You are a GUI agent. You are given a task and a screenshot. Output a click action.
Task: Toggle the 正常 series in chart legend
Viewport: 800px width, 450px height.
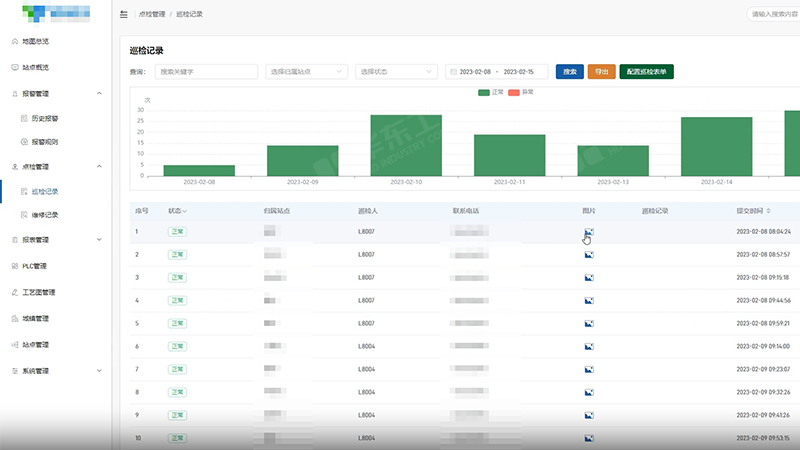point(491,92)
